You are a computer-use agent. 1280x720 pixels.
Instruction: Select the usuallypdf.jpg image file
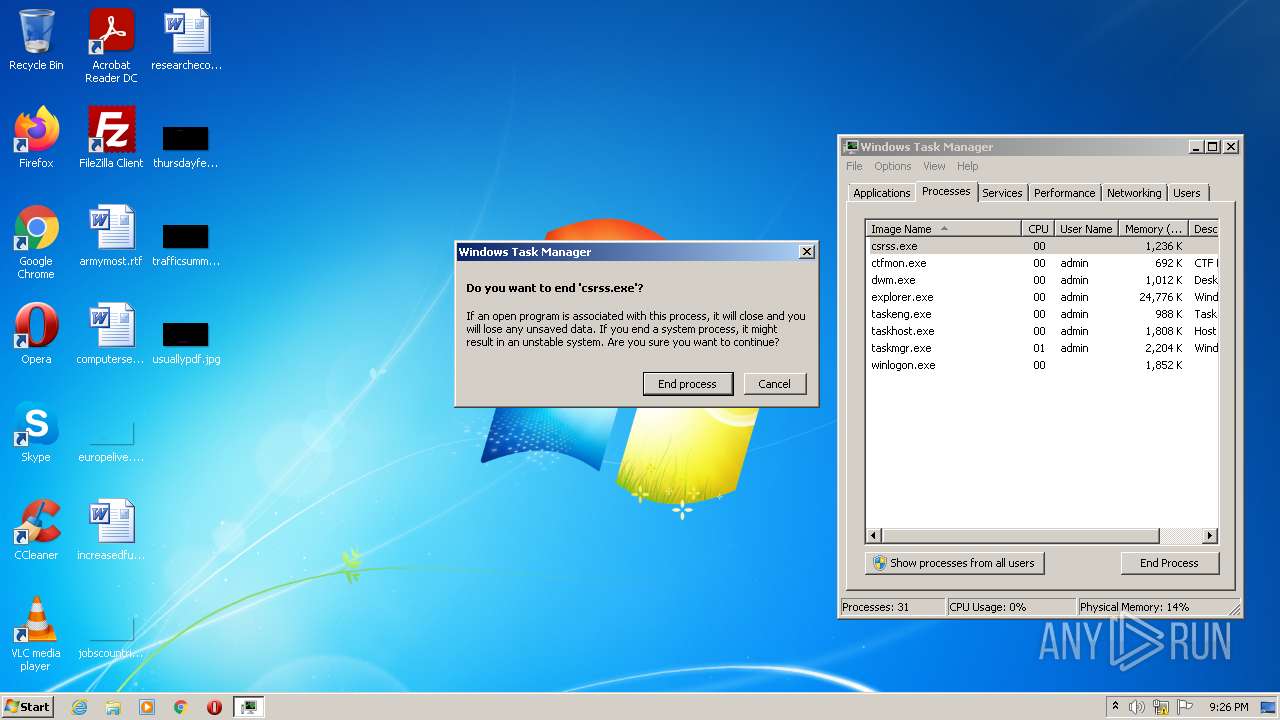[x=186, y=343]
